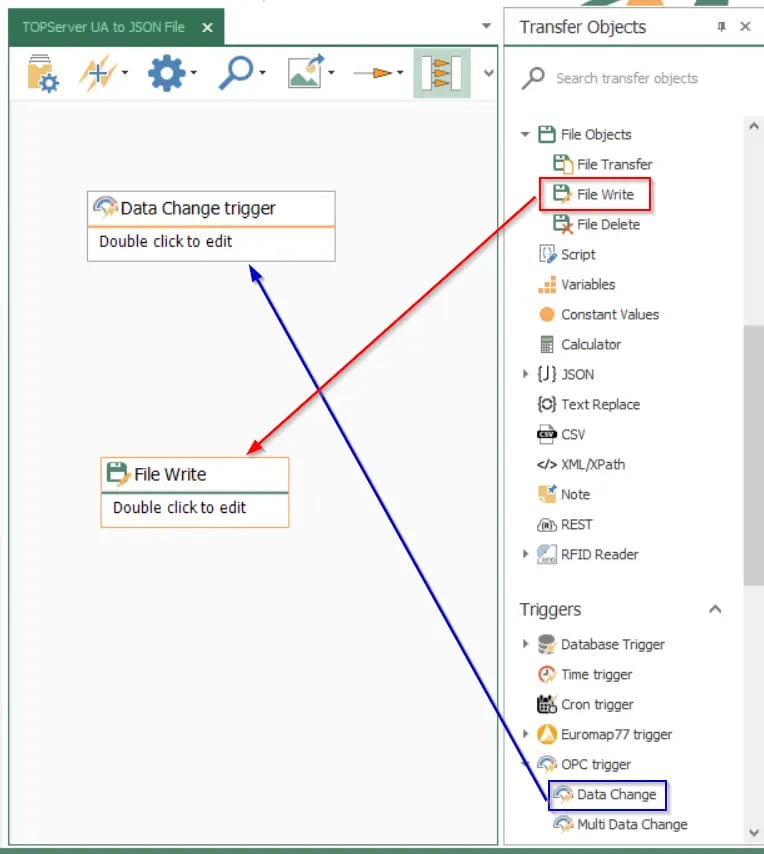Click the XML/XPath tag icon

(547, 464)
